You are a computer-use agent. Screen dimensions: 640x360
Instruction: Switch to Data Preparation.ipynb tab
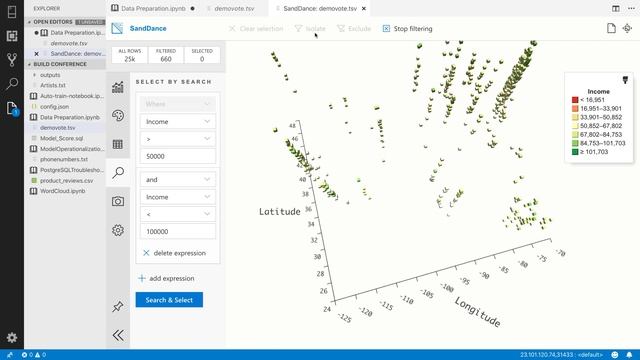153,8
